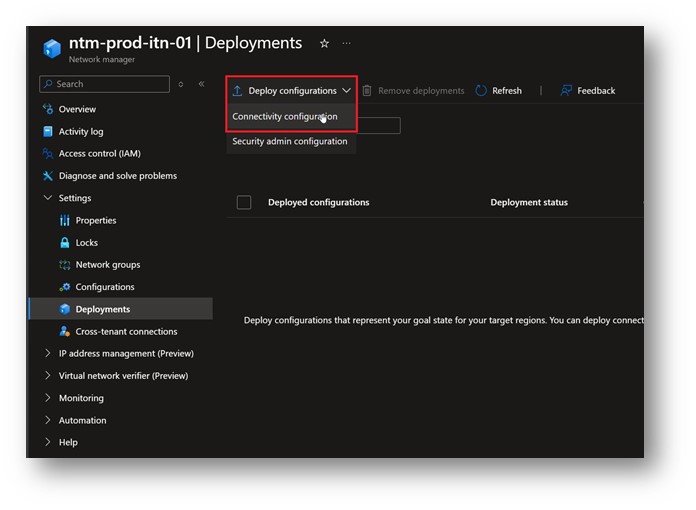Click the Activity log book icon
The image size is (696, 510).
(47, 131)
